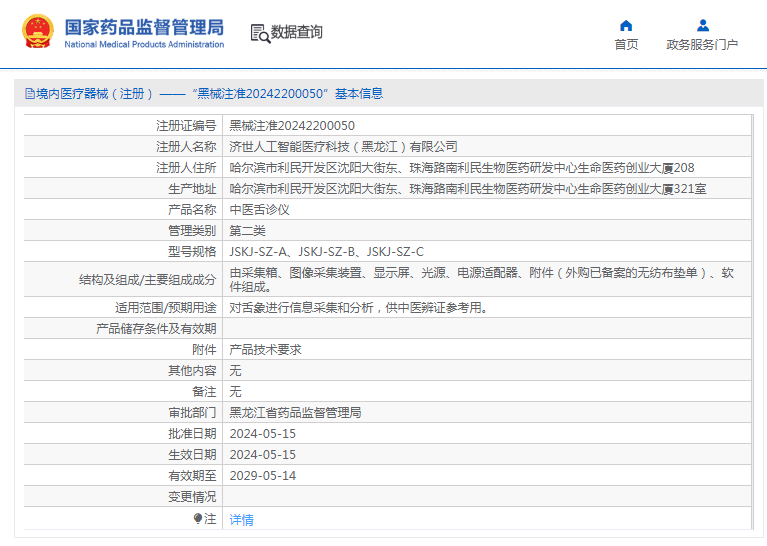
Task: Click approval date 2024-05-15 in 批准日期 row
Action: pyautogui.click(x=263, y=434)
